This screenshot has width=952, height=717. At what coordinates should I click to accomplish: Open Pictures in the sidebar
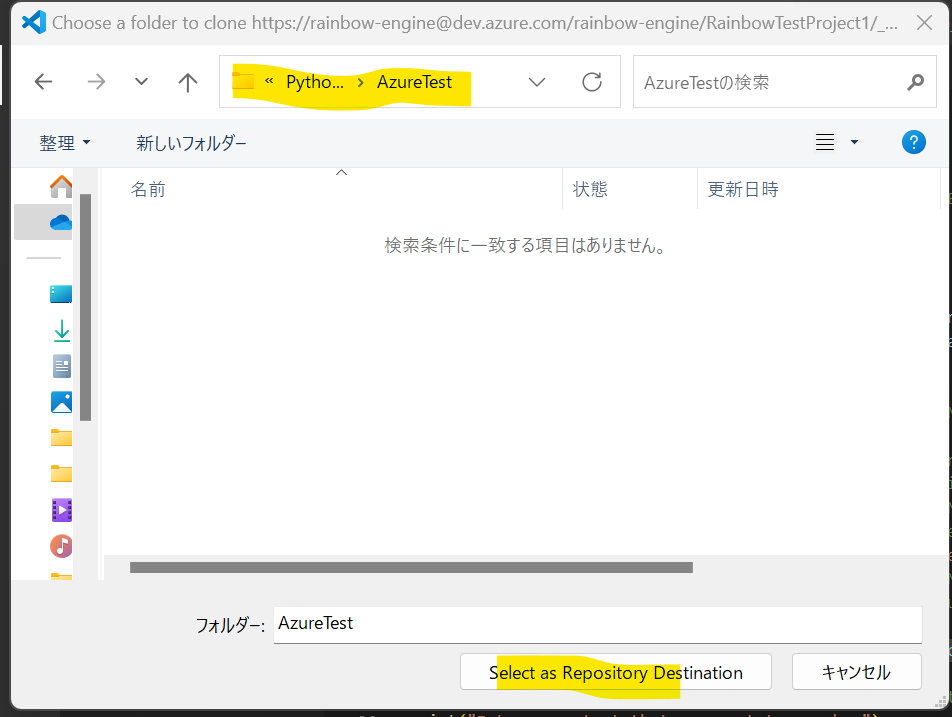click(61, 402)
